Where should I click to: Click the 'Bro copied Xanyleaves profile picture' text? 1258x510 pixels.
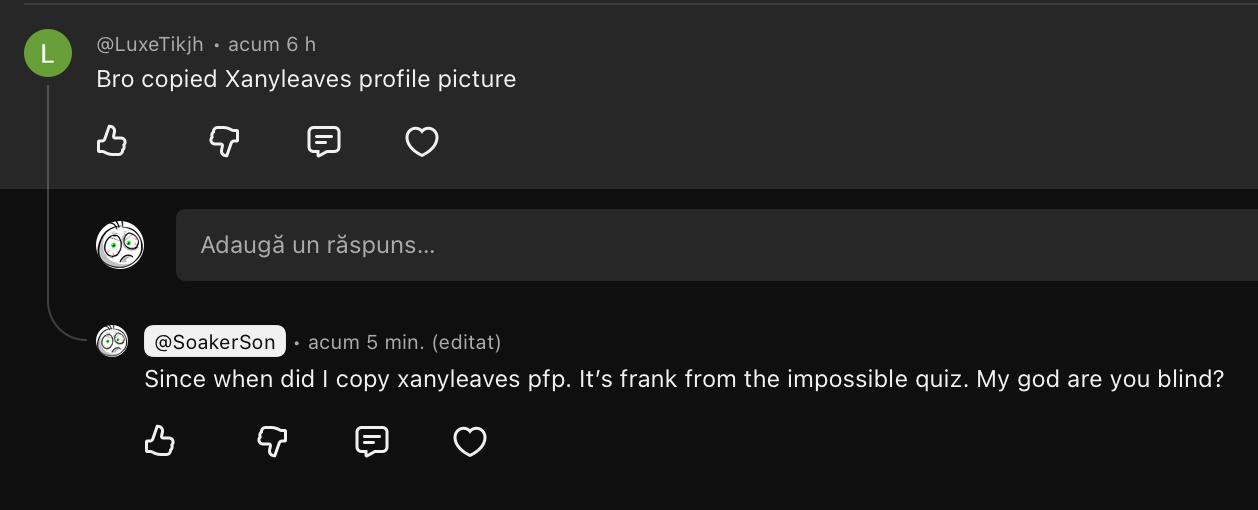click(x=306, y=79)
